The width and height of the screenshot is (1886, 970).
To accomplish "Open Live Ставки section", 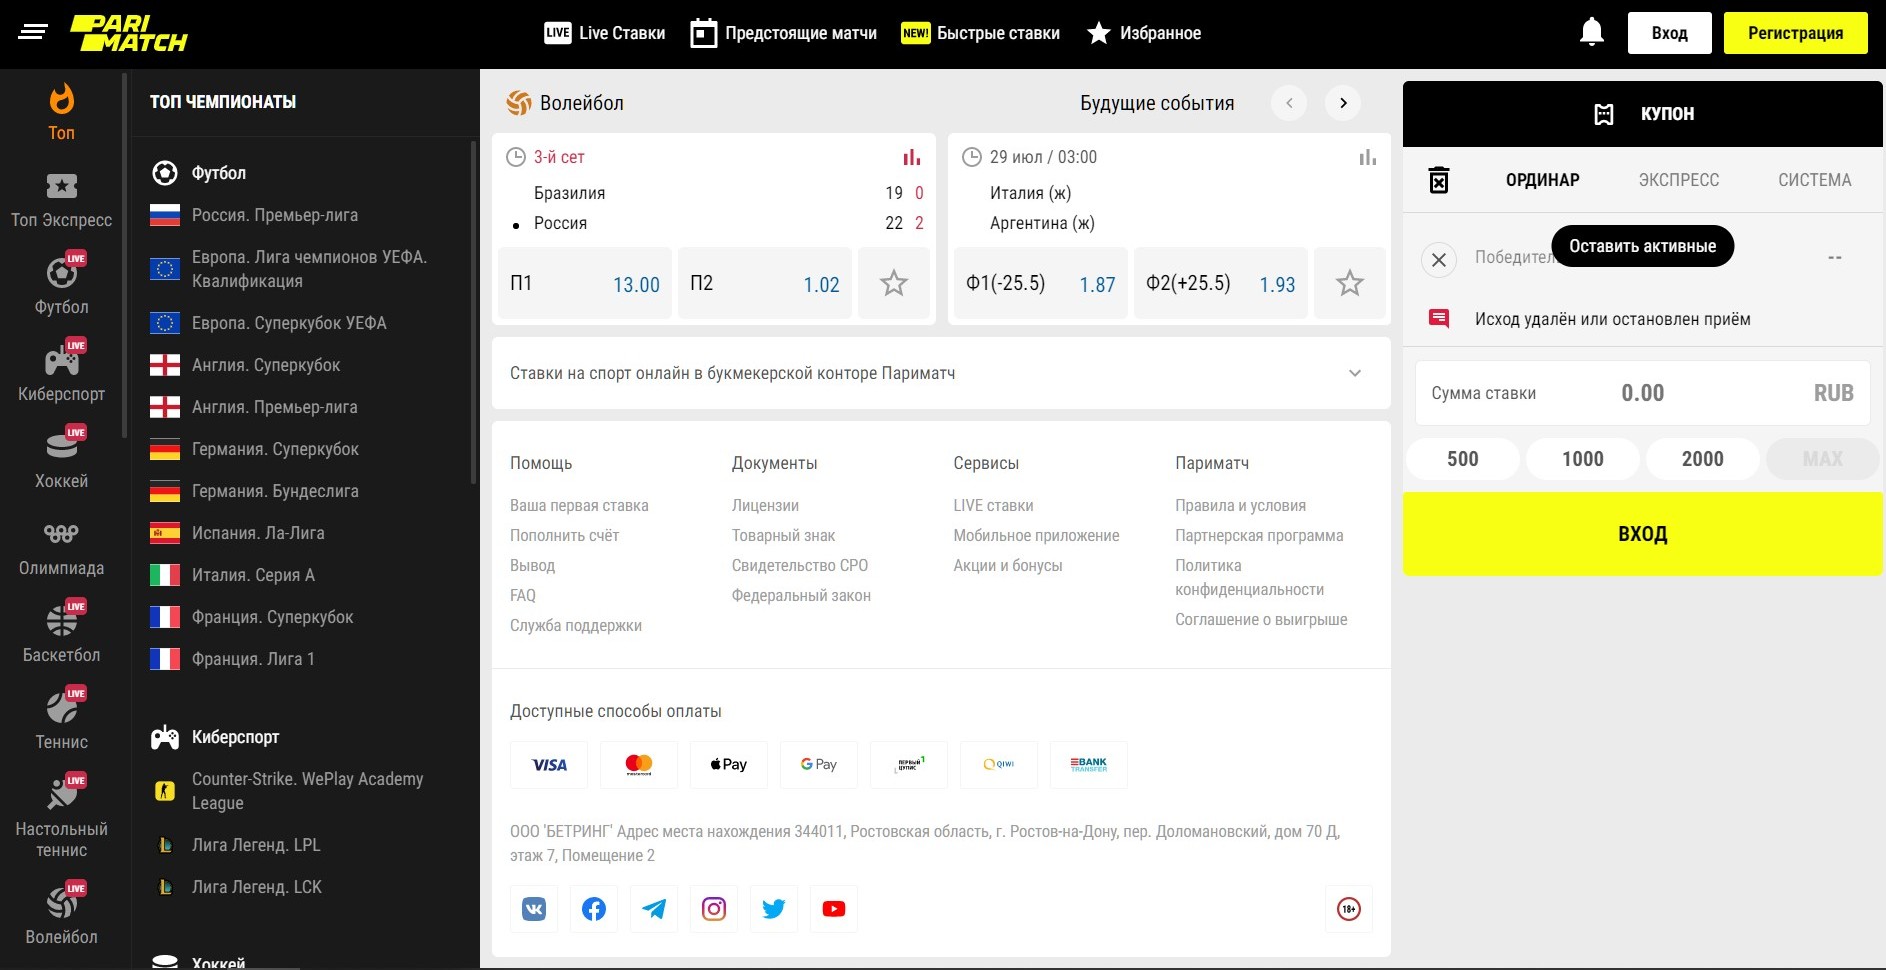I will coord(605,33).
